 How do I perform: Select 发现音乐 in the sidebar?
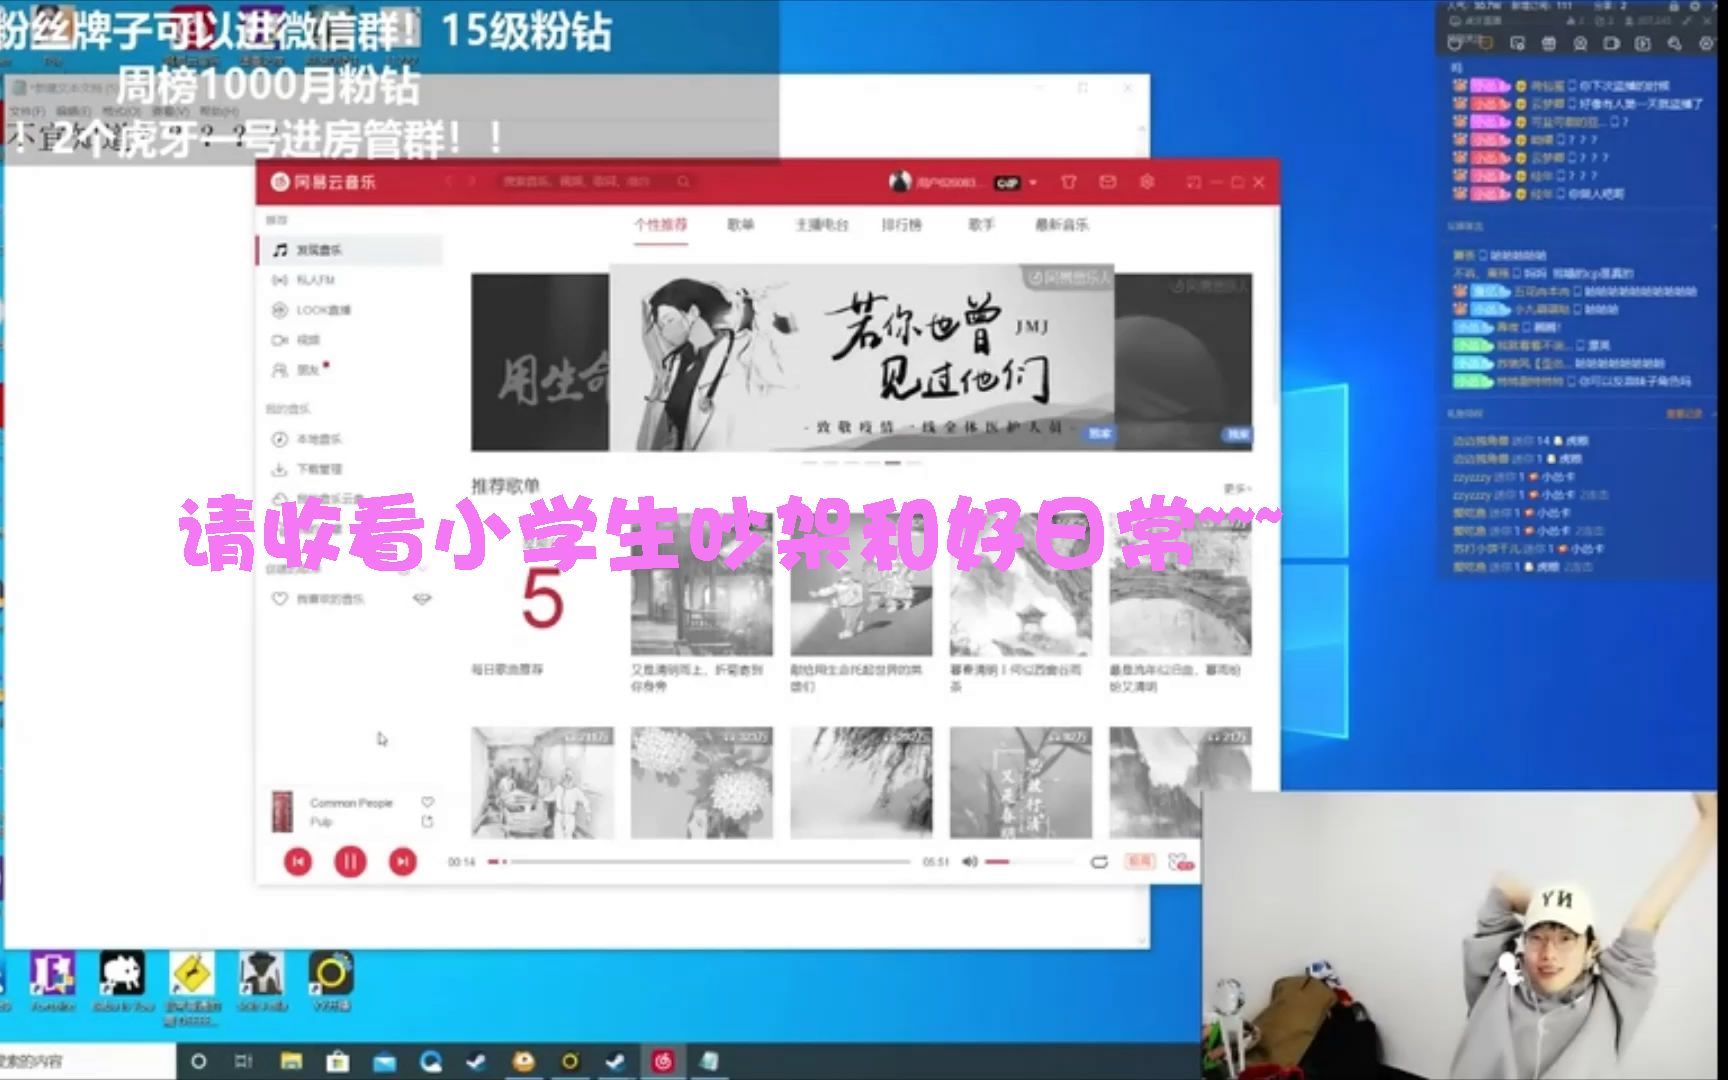coord(349,250)
